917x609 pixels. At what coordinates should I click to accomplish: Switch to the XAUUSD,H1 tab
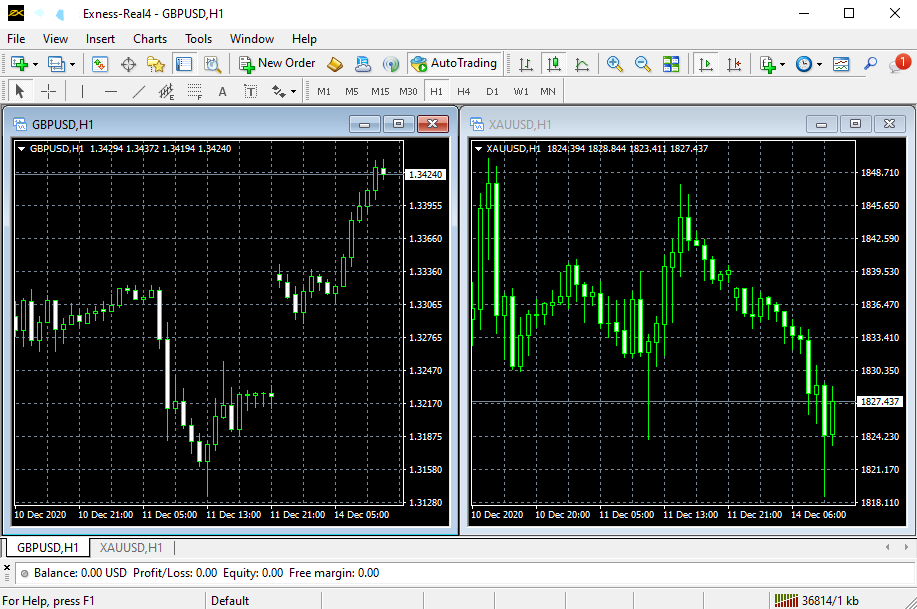pyautogui.click(x=130, y=548)
